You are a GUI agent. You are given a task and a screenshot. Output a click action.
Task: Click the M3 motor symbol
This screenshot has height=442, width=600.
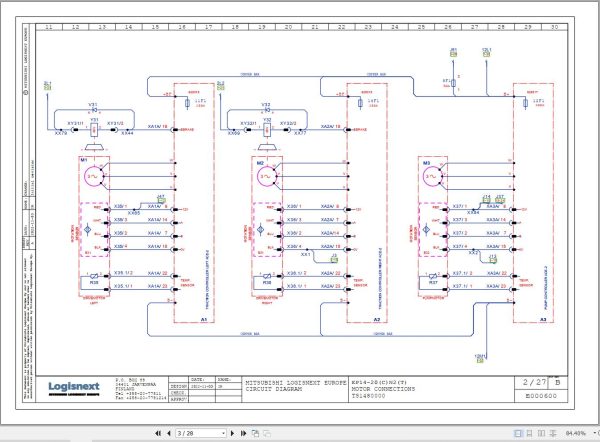coord(433,177)
